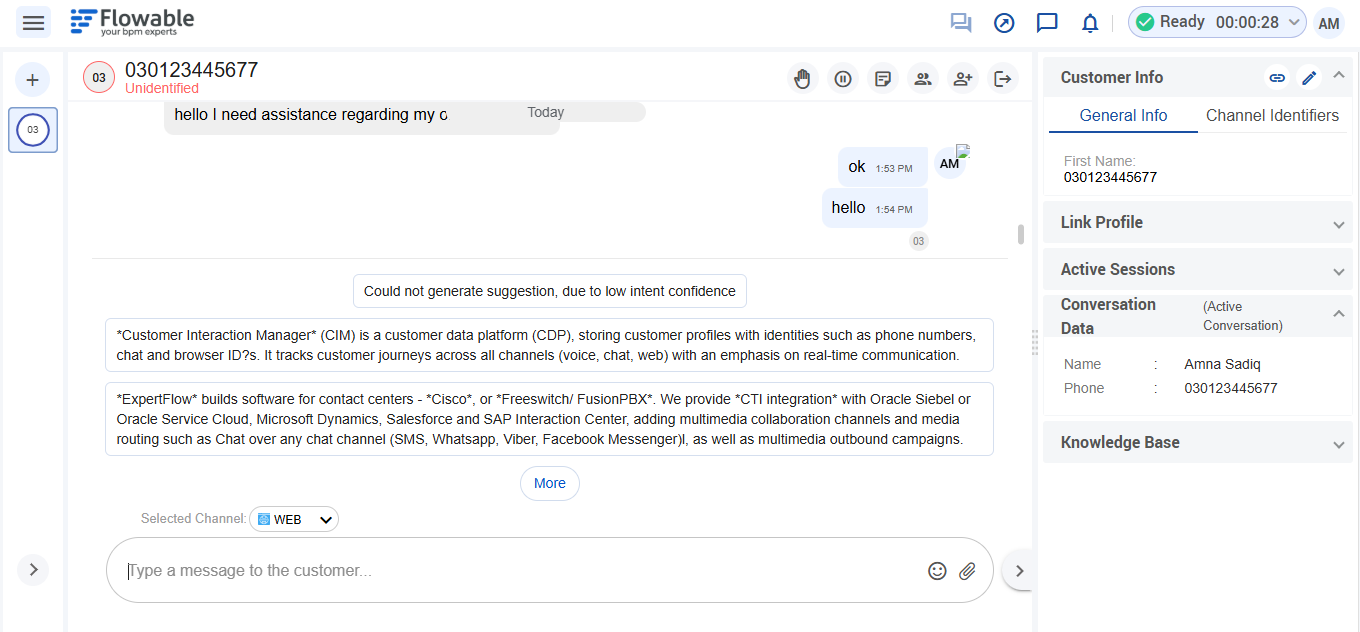Switch to the Channel Identifiers tab

coord(1272,115)
